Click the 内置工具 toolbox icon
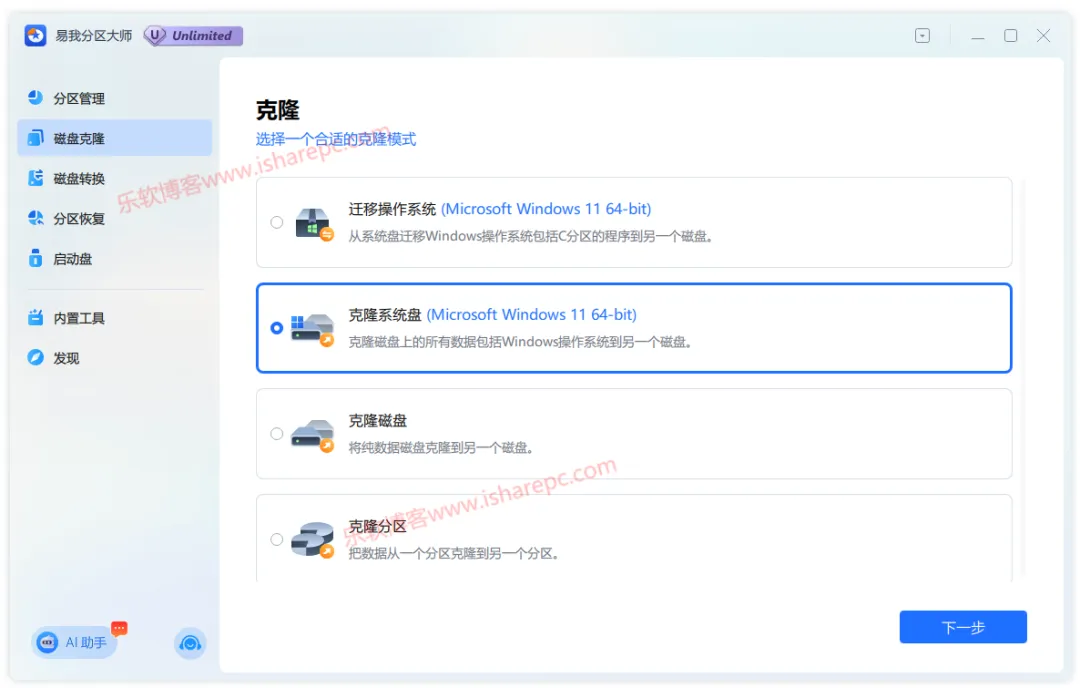 35,317
